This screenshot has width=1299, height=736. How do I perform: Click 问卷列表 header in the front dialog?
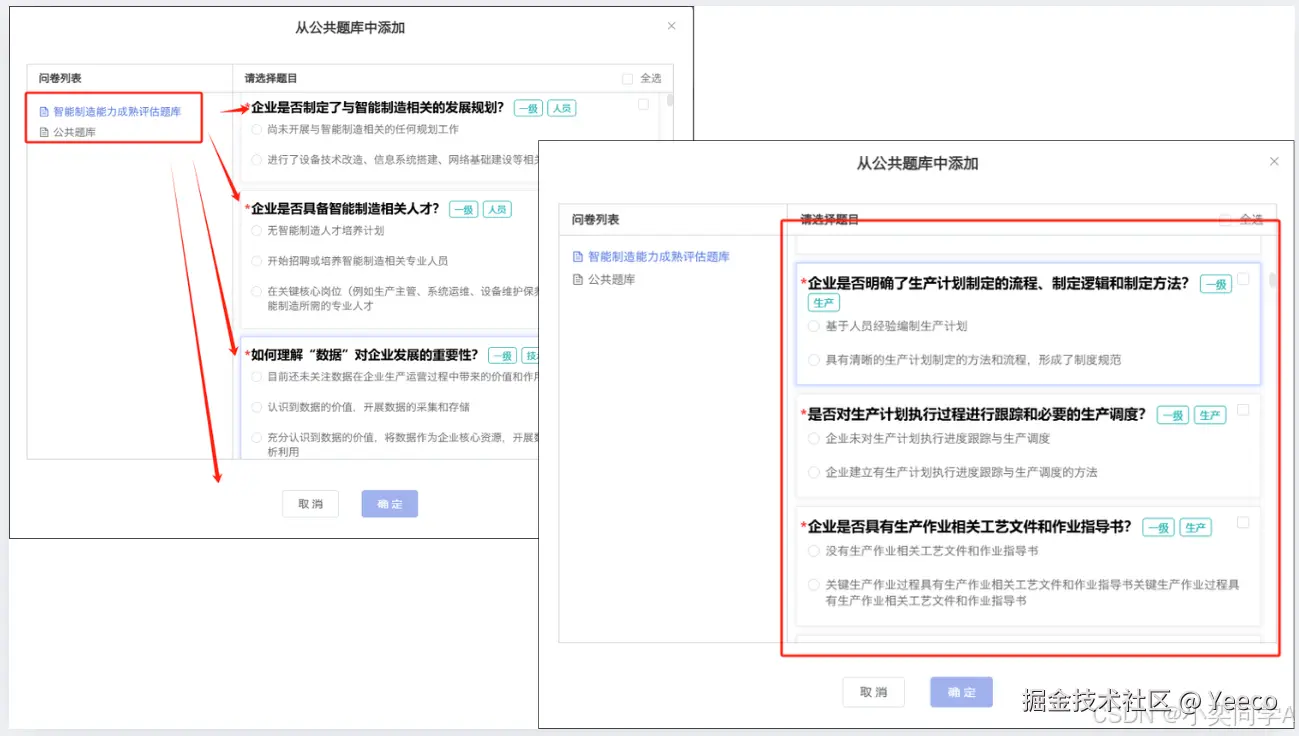[x=596, y=220]
